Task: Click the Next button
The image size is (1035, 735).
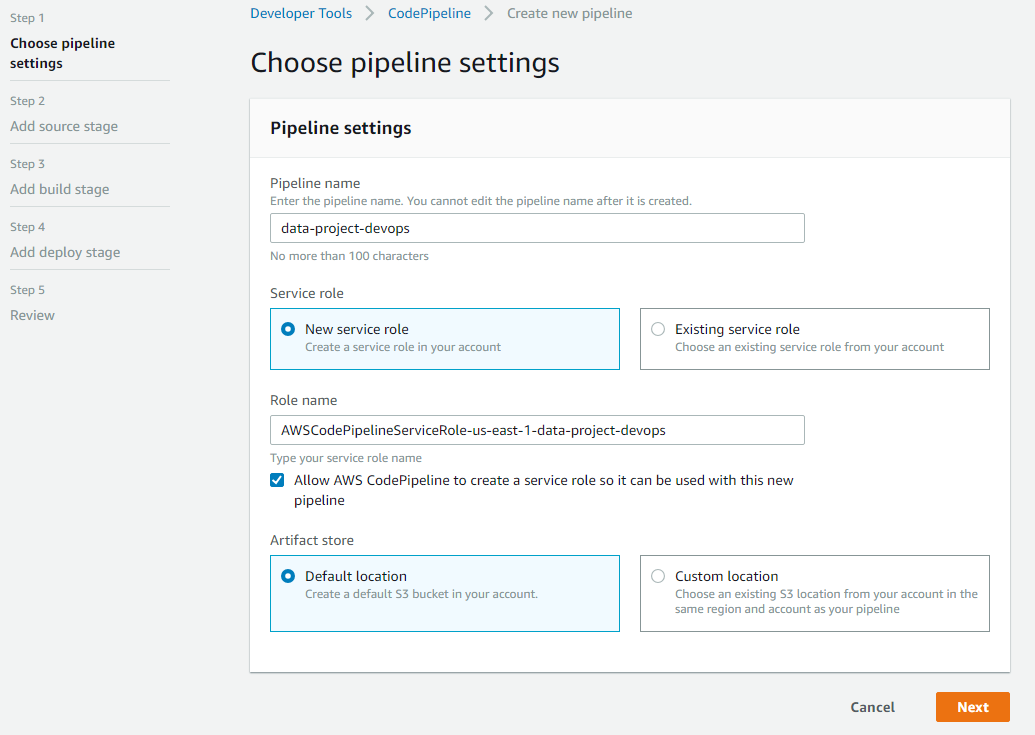Action: click(972, 707)
